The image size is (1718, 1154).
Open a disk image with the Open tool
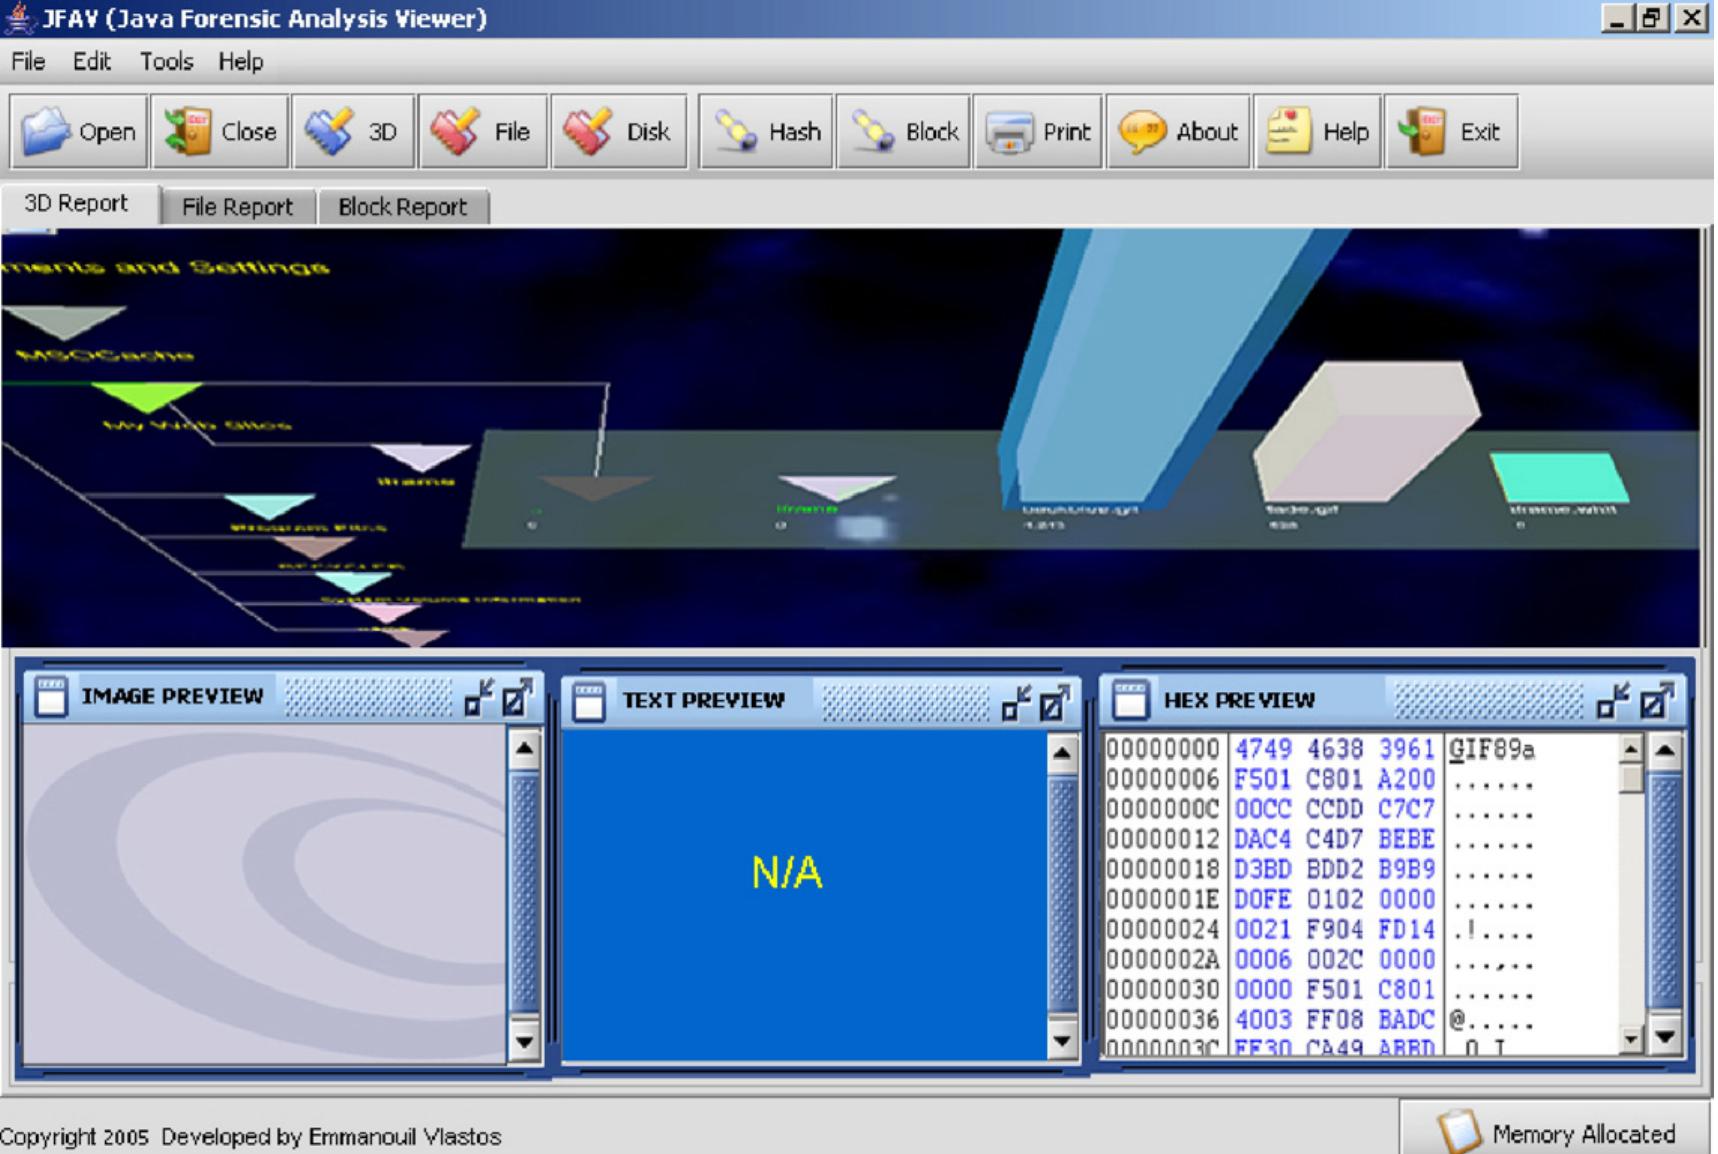point(78,131)
